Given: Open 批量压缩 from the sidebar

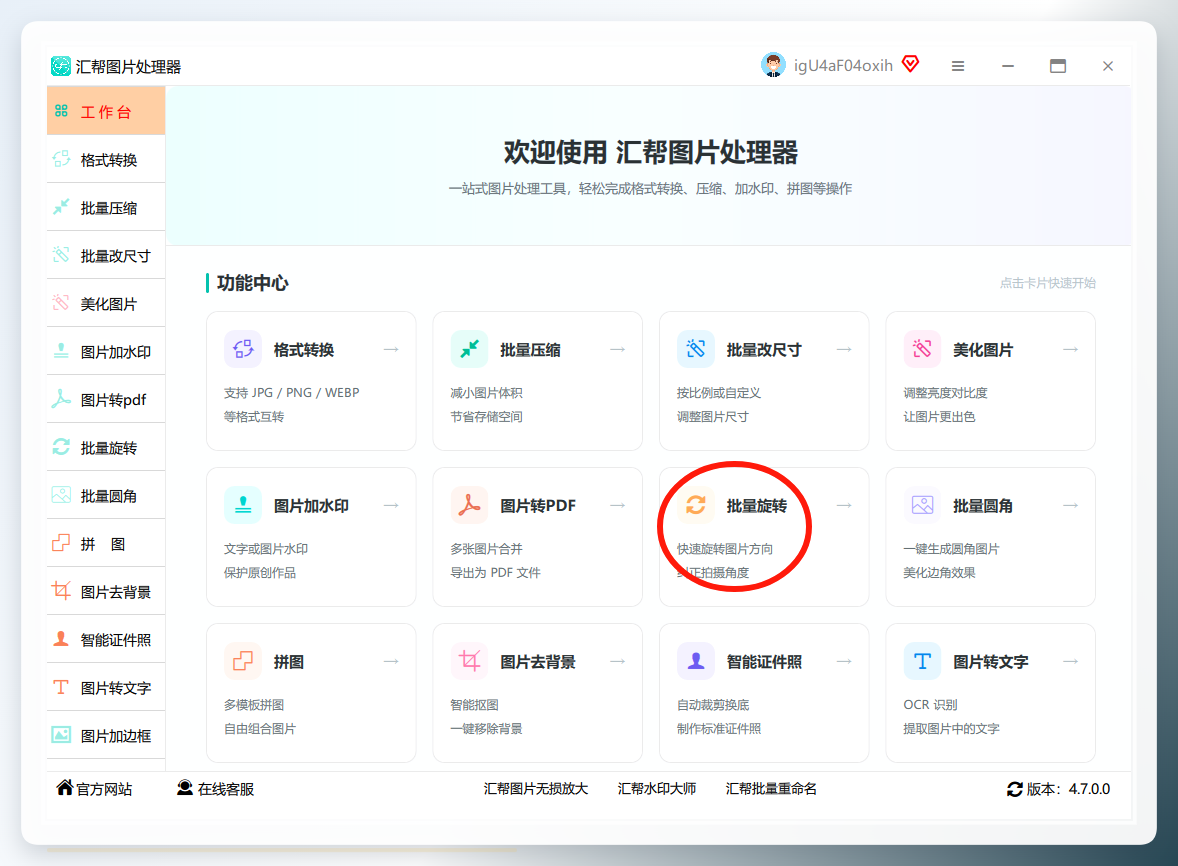Looking at the screenshot, I should pos(106,207).
